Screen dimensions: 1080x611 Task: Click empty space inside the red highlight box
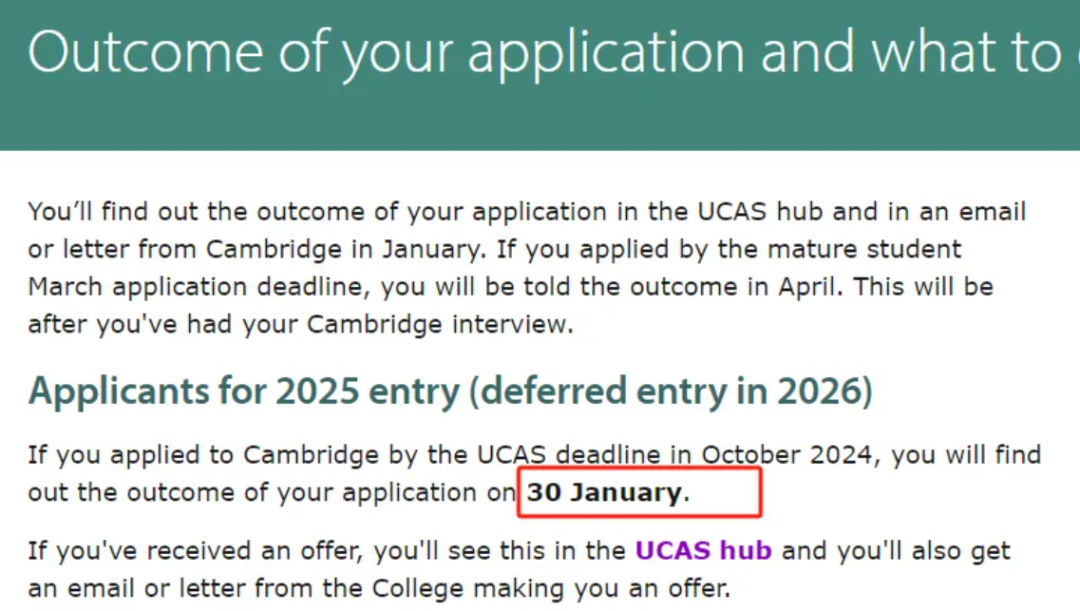[x=725, y=492]
